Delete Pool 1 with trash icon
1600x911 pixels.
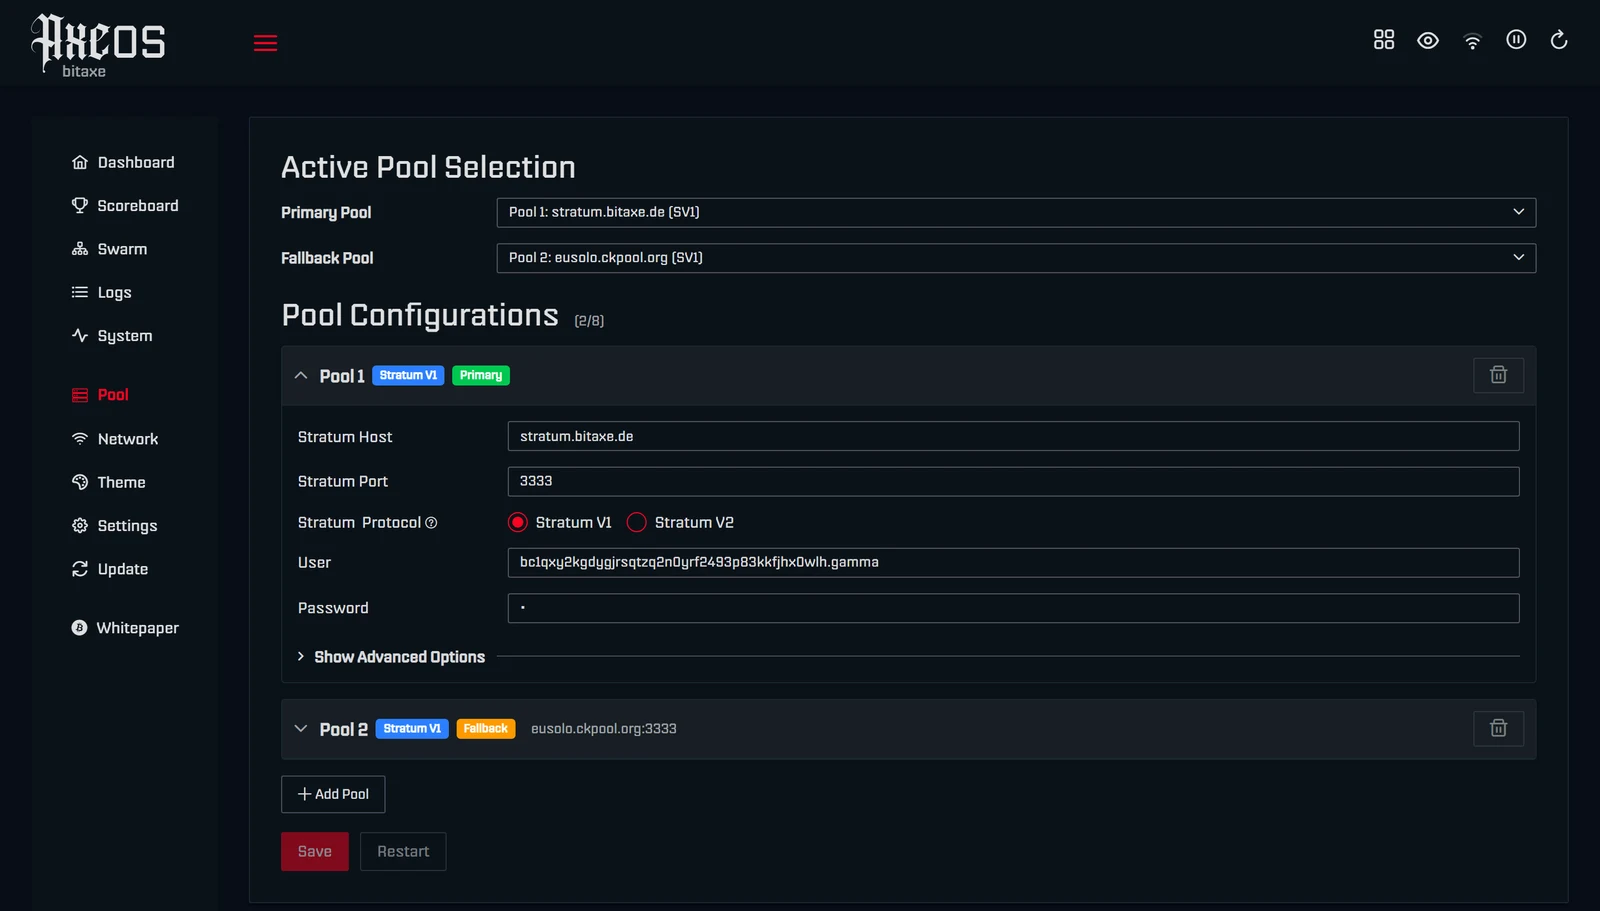(1498, 375)
